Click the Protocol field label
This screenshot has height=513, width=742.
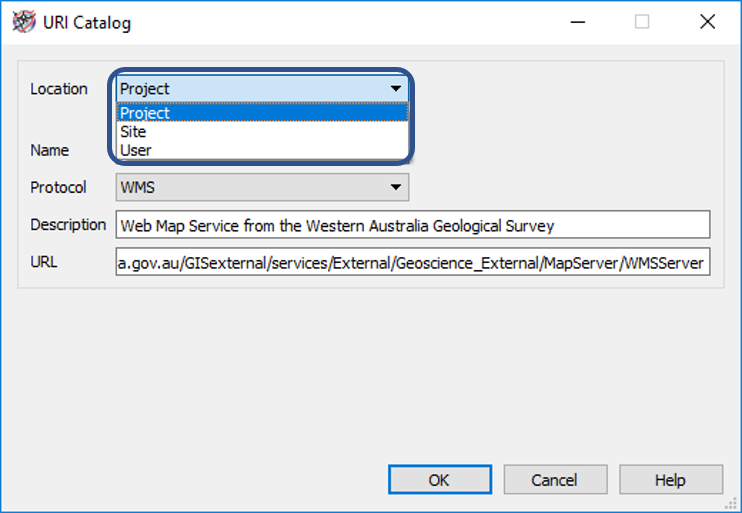tap(58, 187)
